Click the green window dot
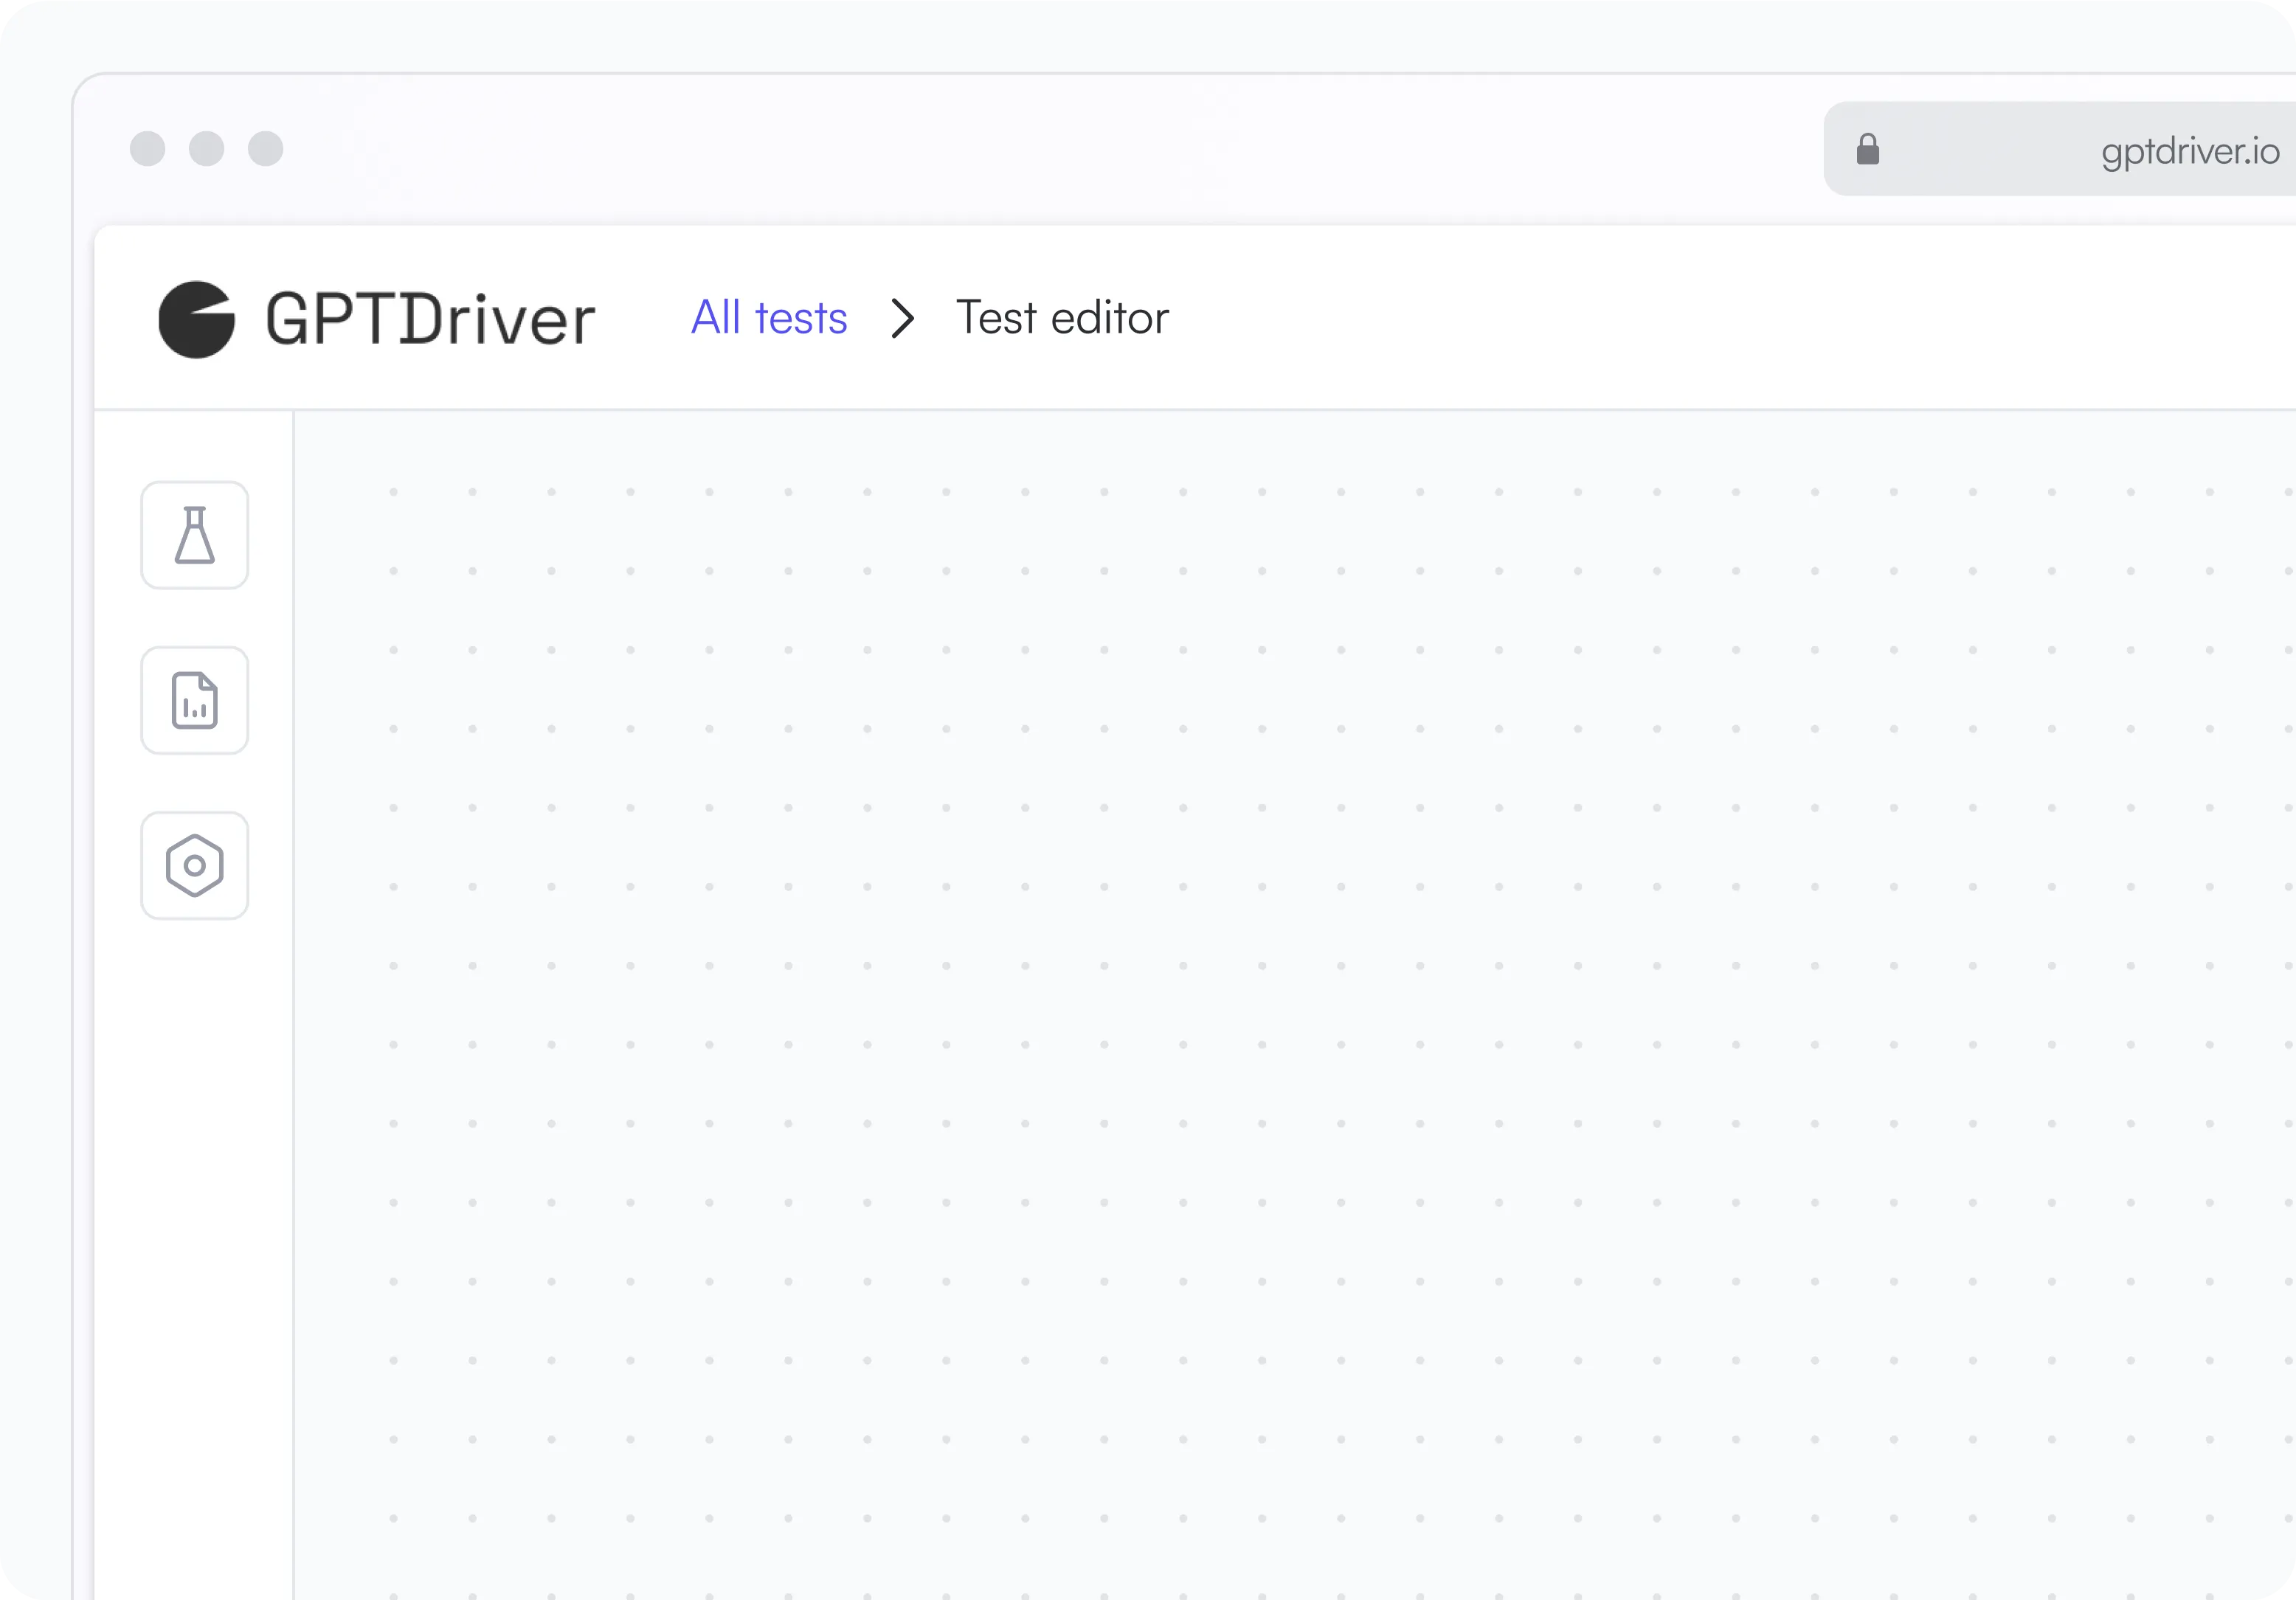Viewport: 2296px width, 1600px height. click(265, 149)
